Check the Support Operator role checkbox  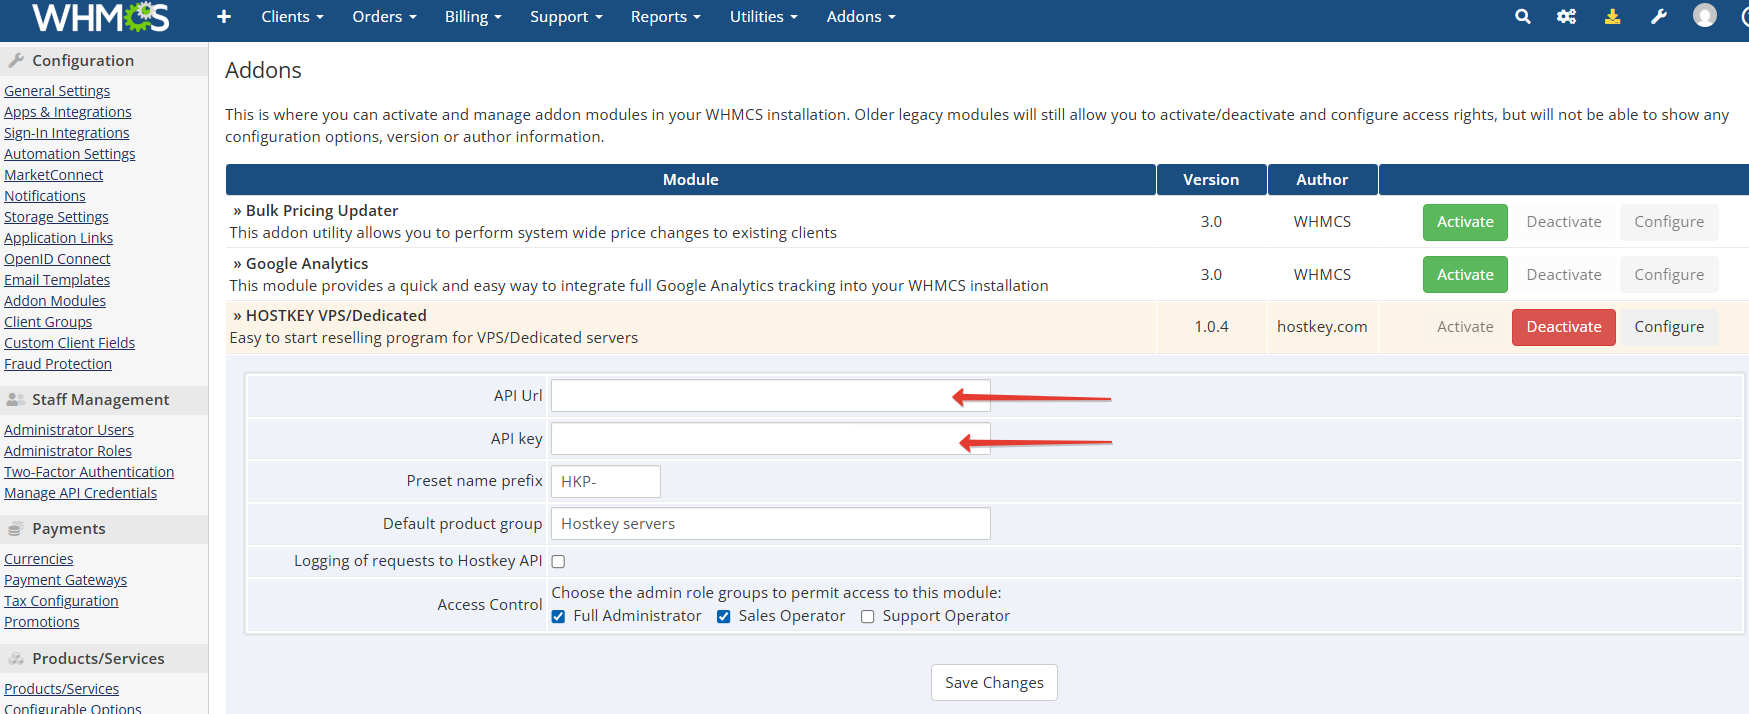point(868,617)
